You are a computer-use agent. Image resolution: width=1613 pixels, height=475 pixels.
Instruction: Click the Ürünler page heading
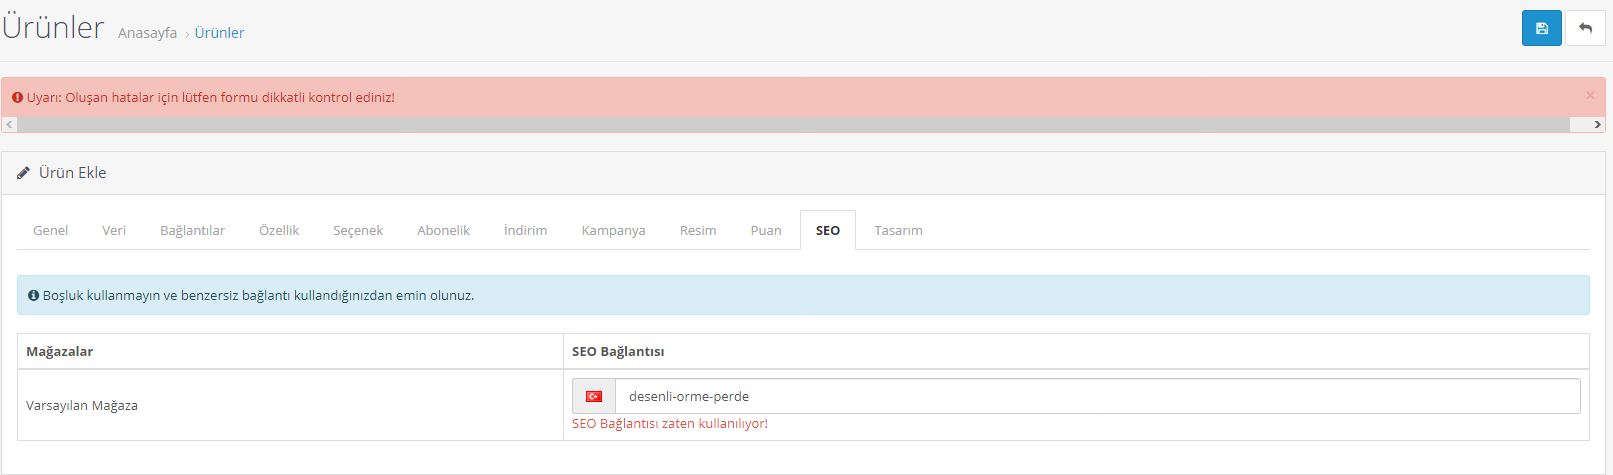click(x=53, y=28)
